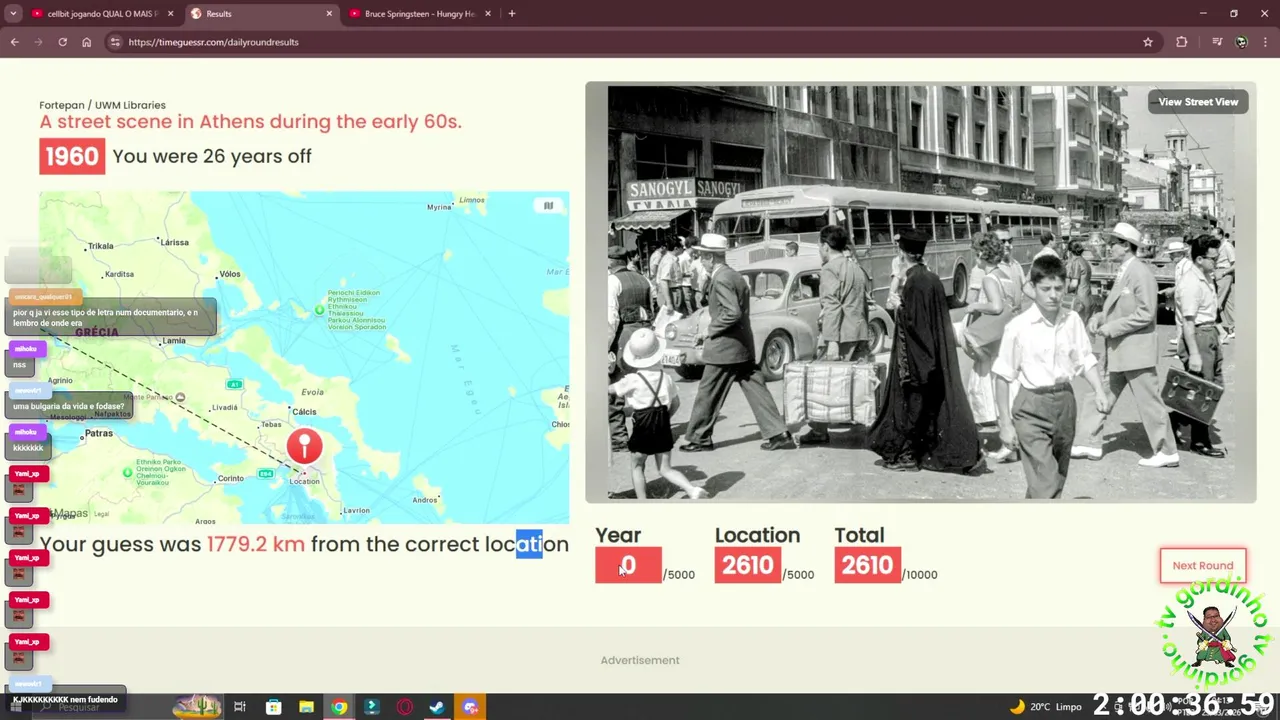Click the tv gordinho channel logo
The image size is (1280, 720).
pyautogui.click(x=1215, y=632)
